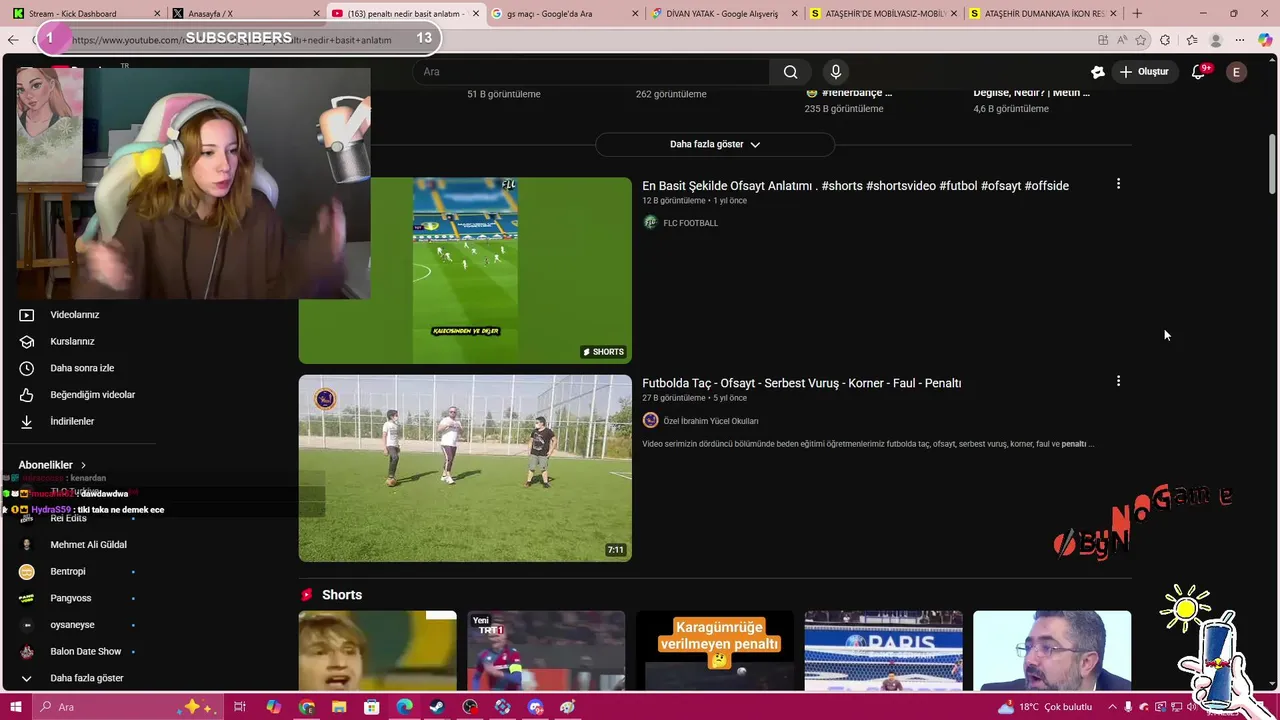Open Futbolda Taç - Ofsayt - Serbest Vuruş title
Screen dimensions: 1280x720
pos(801,383)
